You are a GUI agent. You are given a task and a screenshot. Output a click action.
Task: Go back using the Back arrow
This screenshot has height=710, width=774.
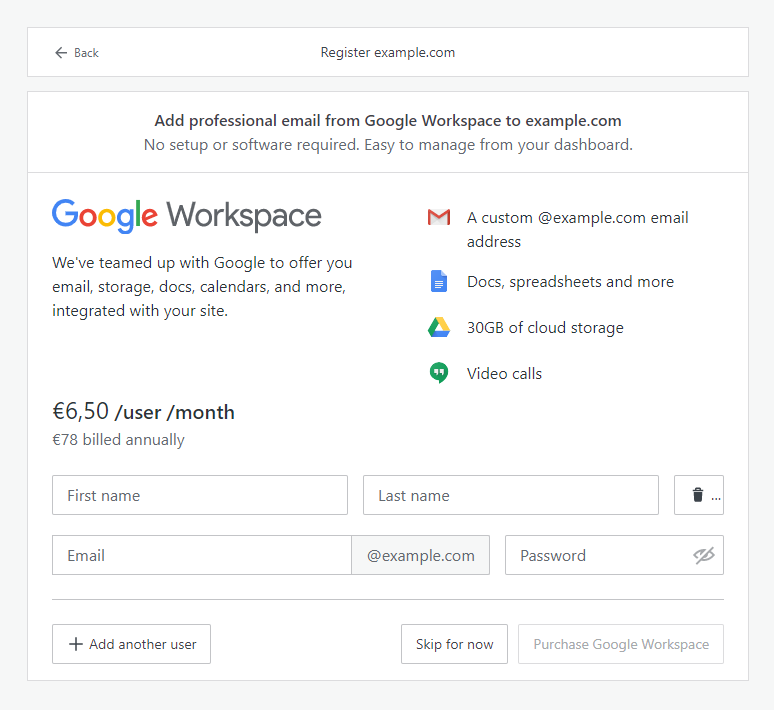coord(61,52)
